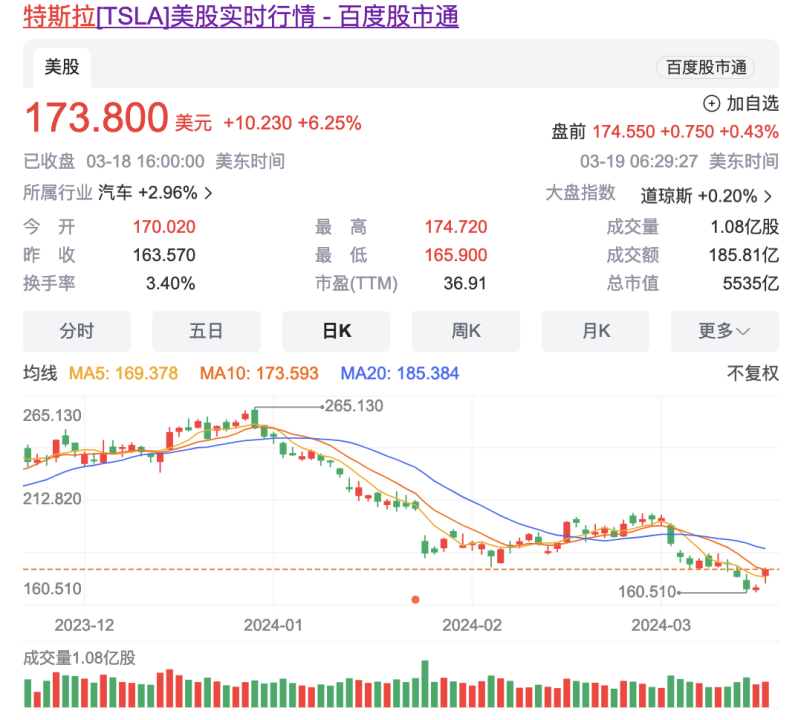This screenshot has width=801, height=720.
Task: Click the plus icon for 加自选
Action: 712,103
